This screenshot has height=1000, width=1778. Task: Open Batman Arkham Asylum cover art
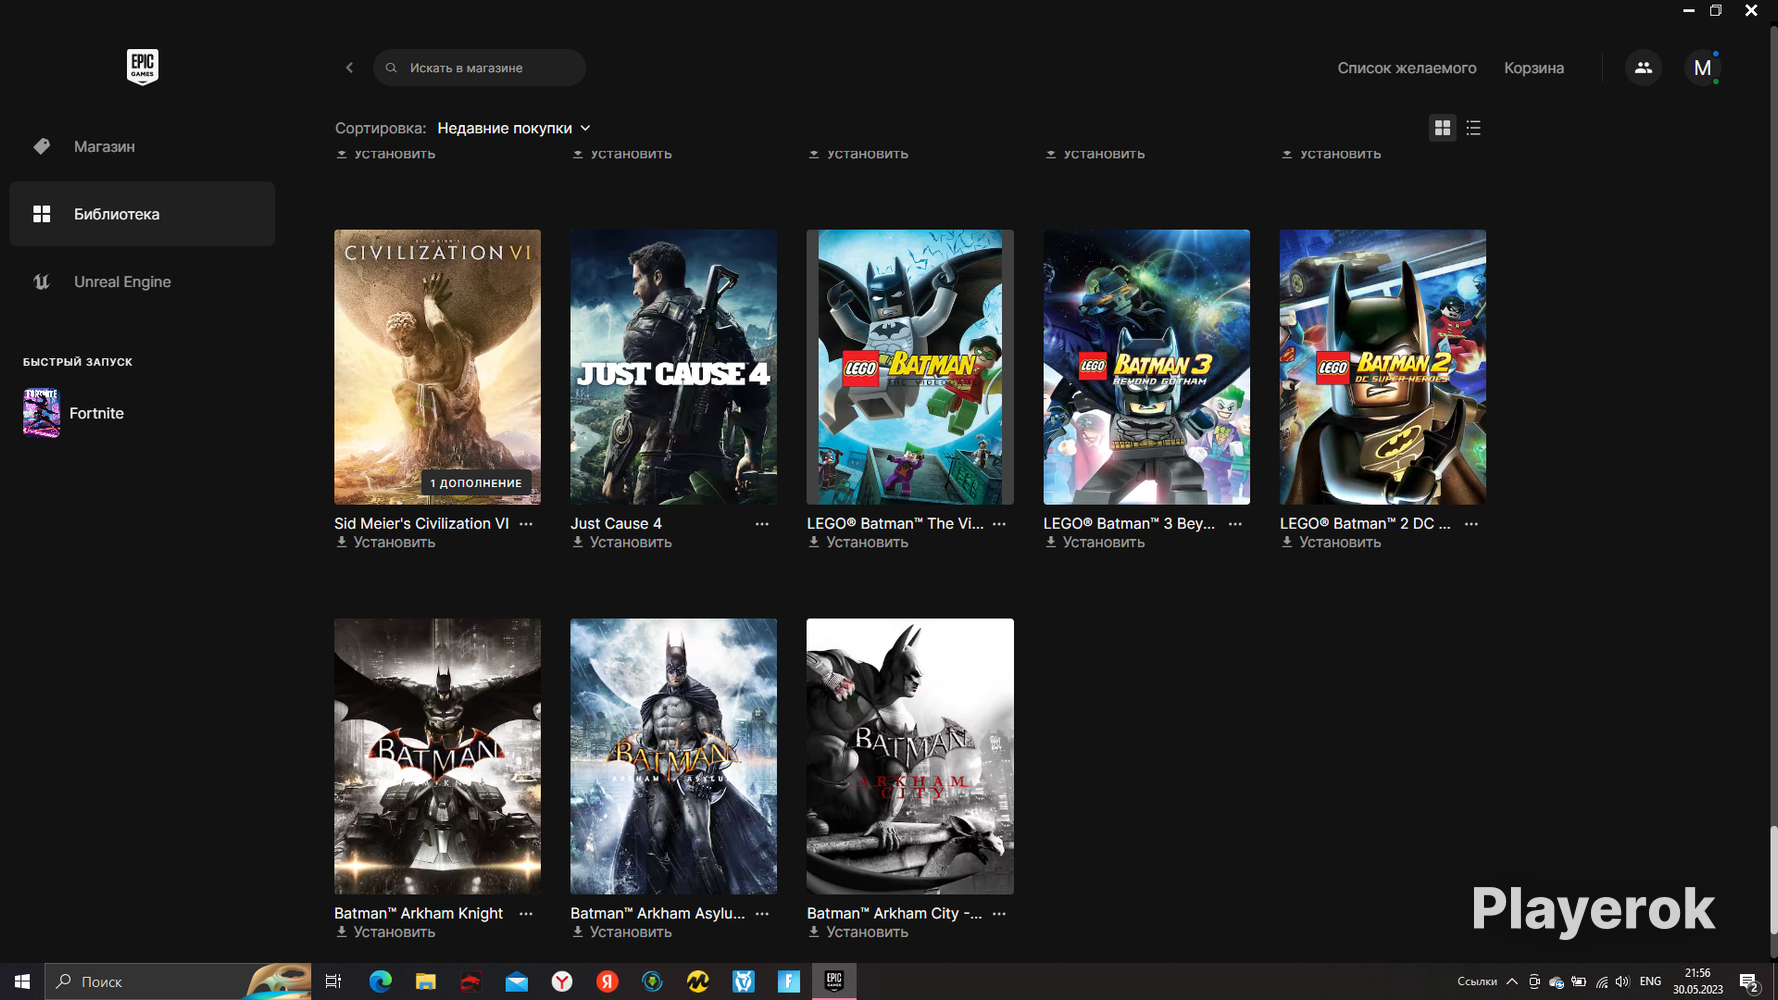(673, 756)
